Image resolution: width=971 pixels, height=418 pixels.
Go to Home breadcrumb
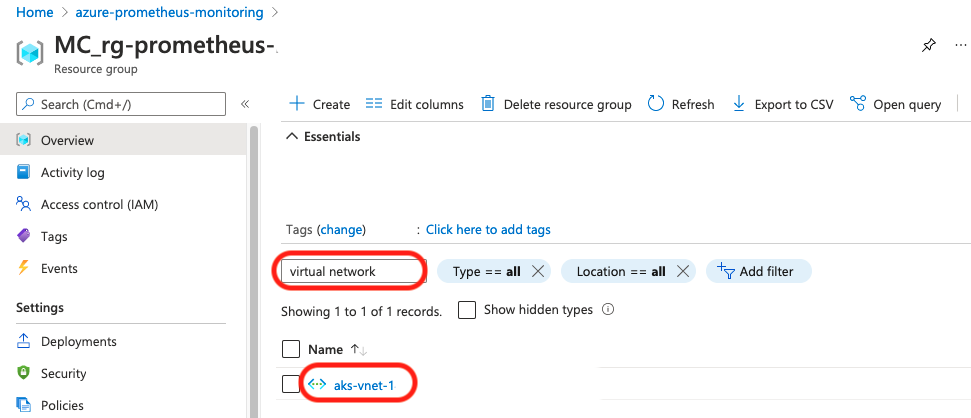[x=33, y=12]
